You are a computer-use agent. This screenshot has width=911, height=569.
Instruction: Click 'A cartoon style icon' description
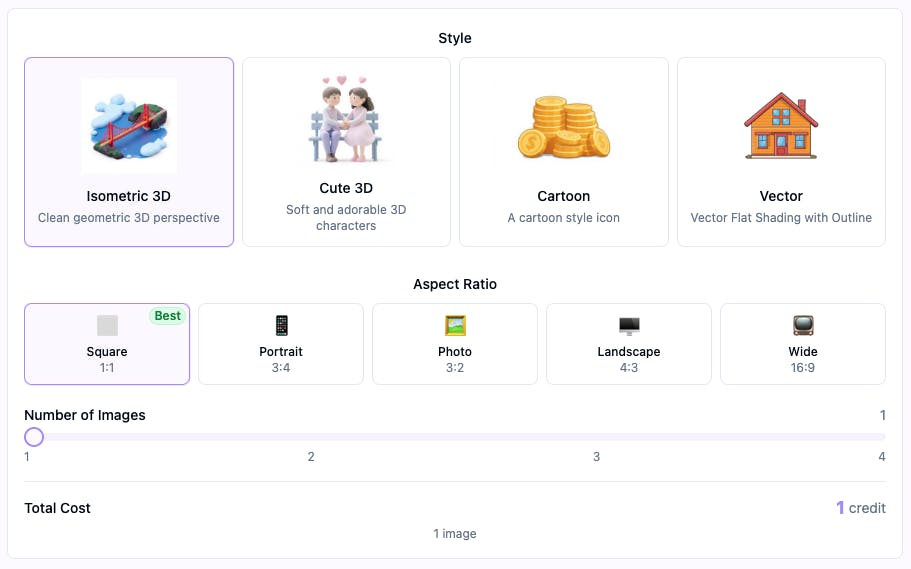564,217
